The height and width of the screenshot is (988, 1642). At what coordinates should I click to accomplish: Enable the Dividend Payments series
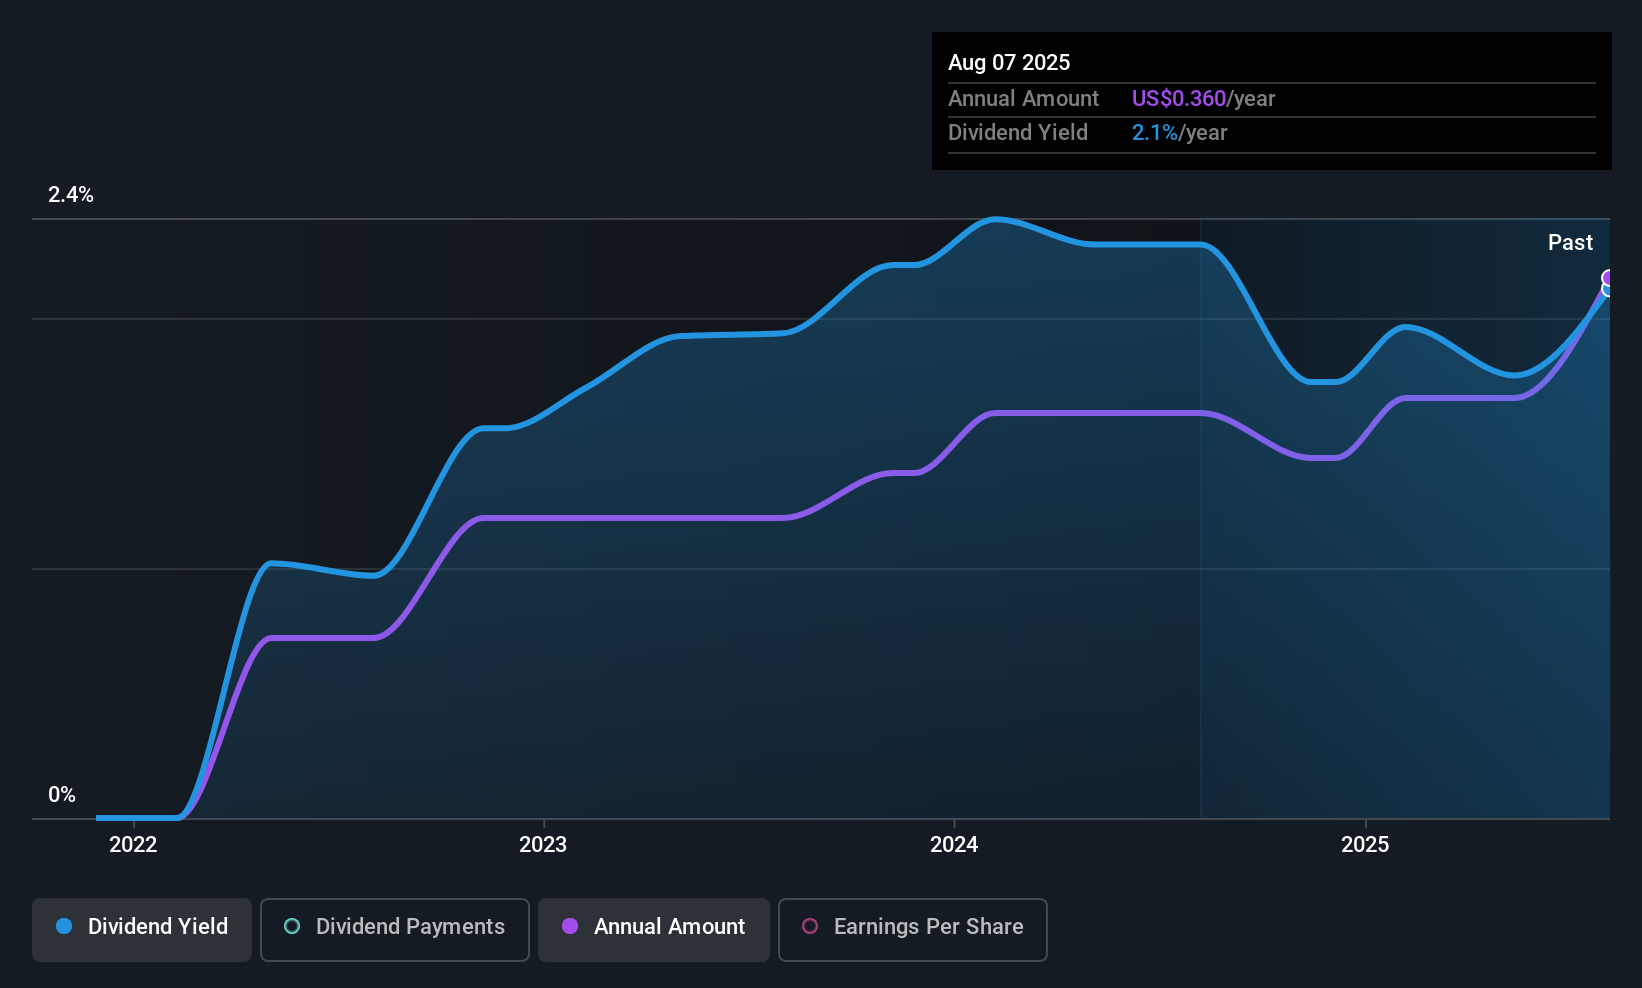point(394,929)
